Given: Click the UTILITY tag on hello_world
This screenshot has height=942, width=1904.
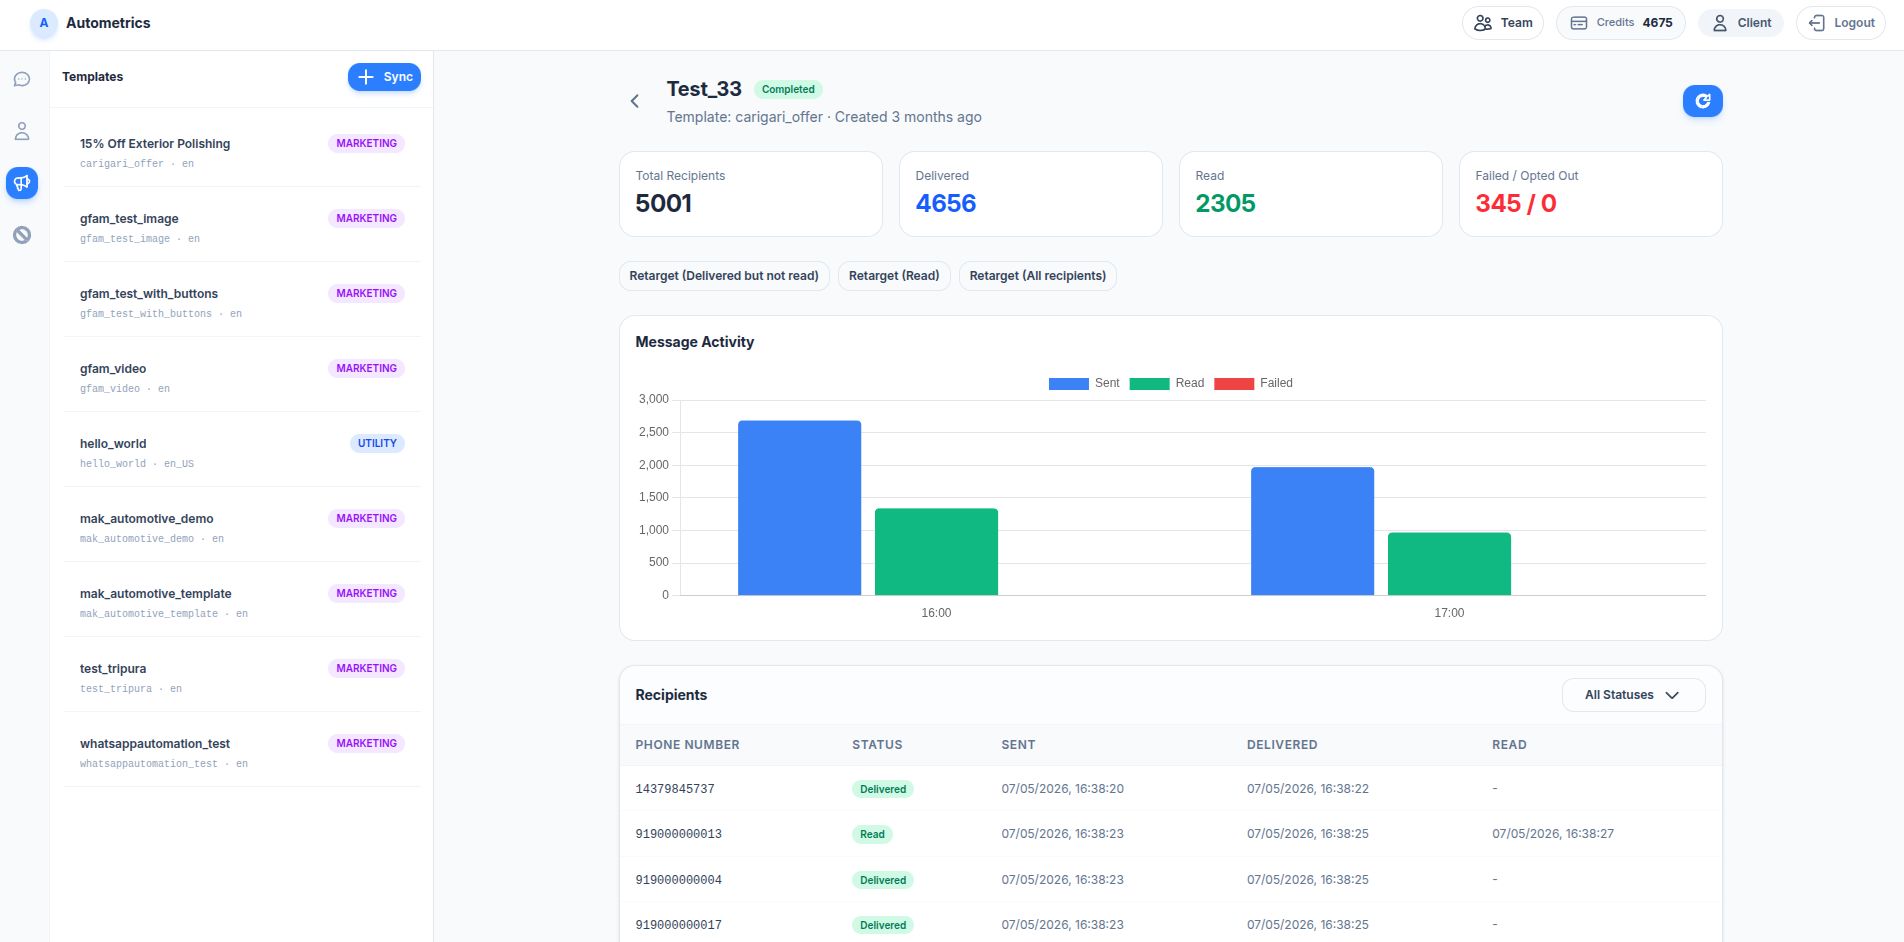Looking at the screenshot, I should point(377,443).
